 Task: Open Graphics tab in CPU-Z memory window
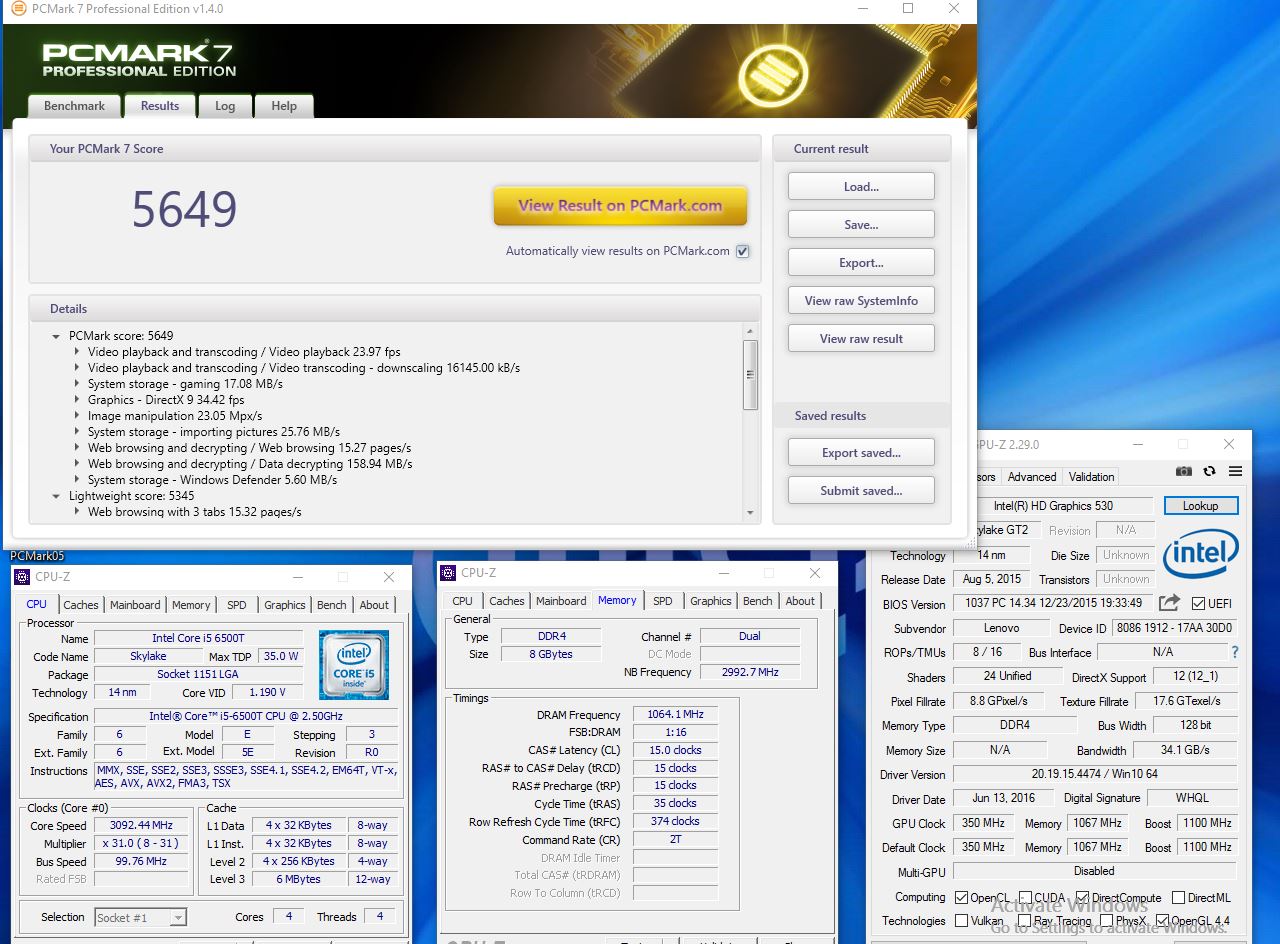711,601
